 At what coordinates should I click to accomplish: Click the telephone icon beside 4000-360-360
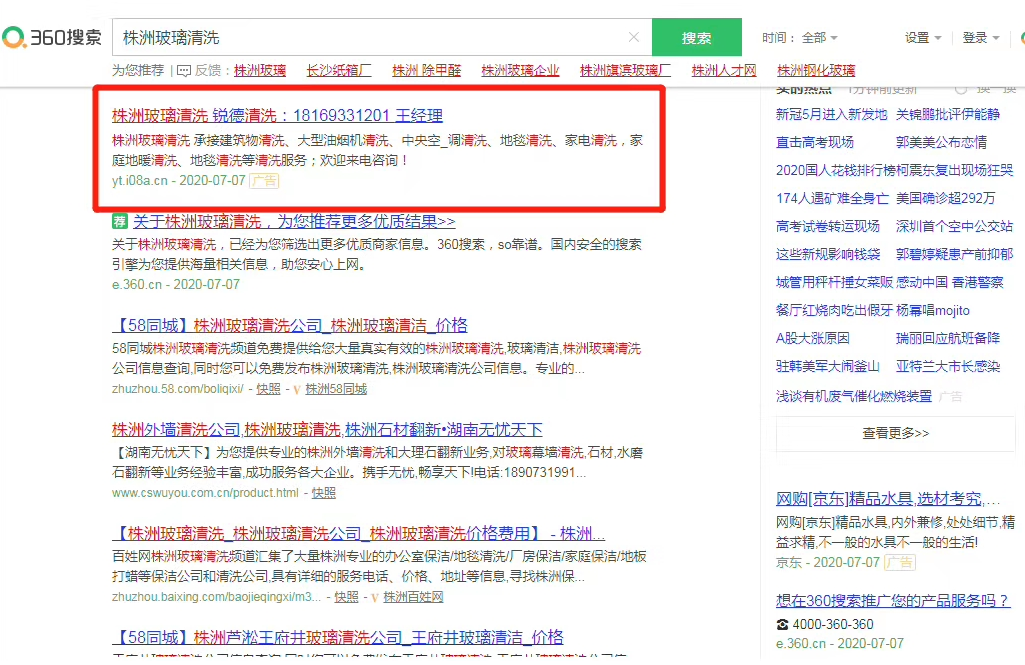click(x=782, y=624)
